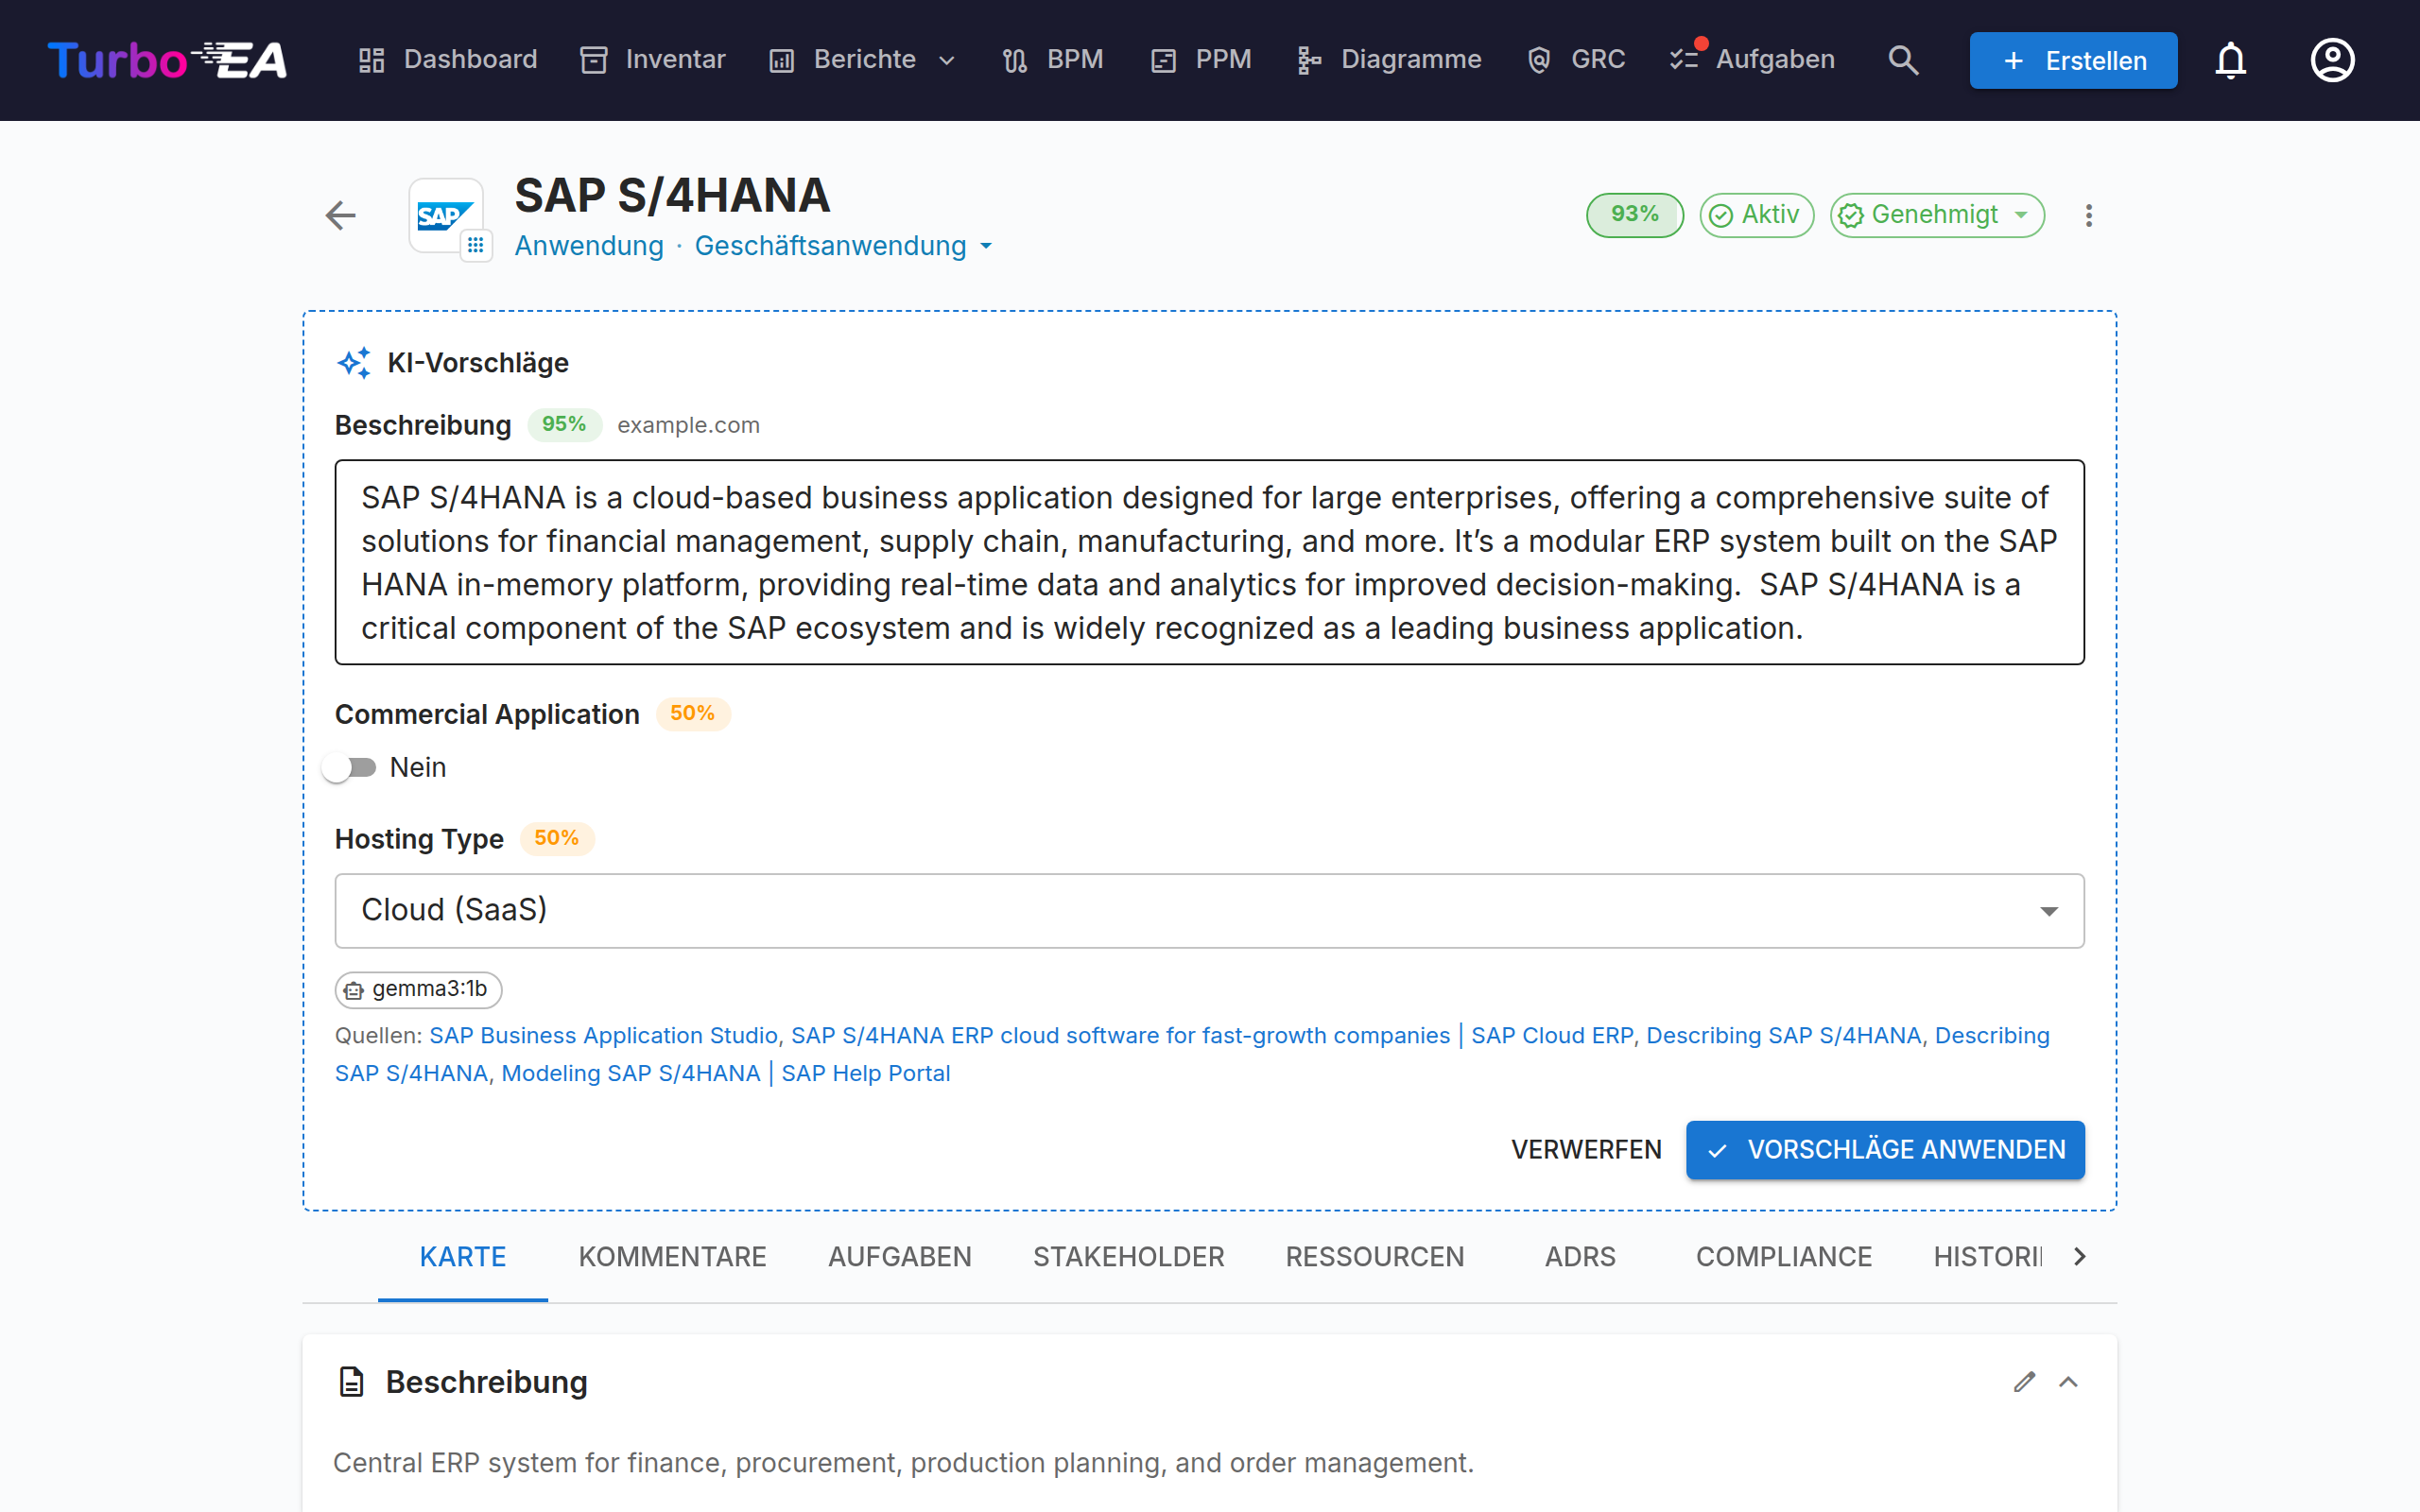Image resolution: width=2420 pixels, height=1512 pixels.
Task: Click the Erstellen button
Action: point(2073,60)
